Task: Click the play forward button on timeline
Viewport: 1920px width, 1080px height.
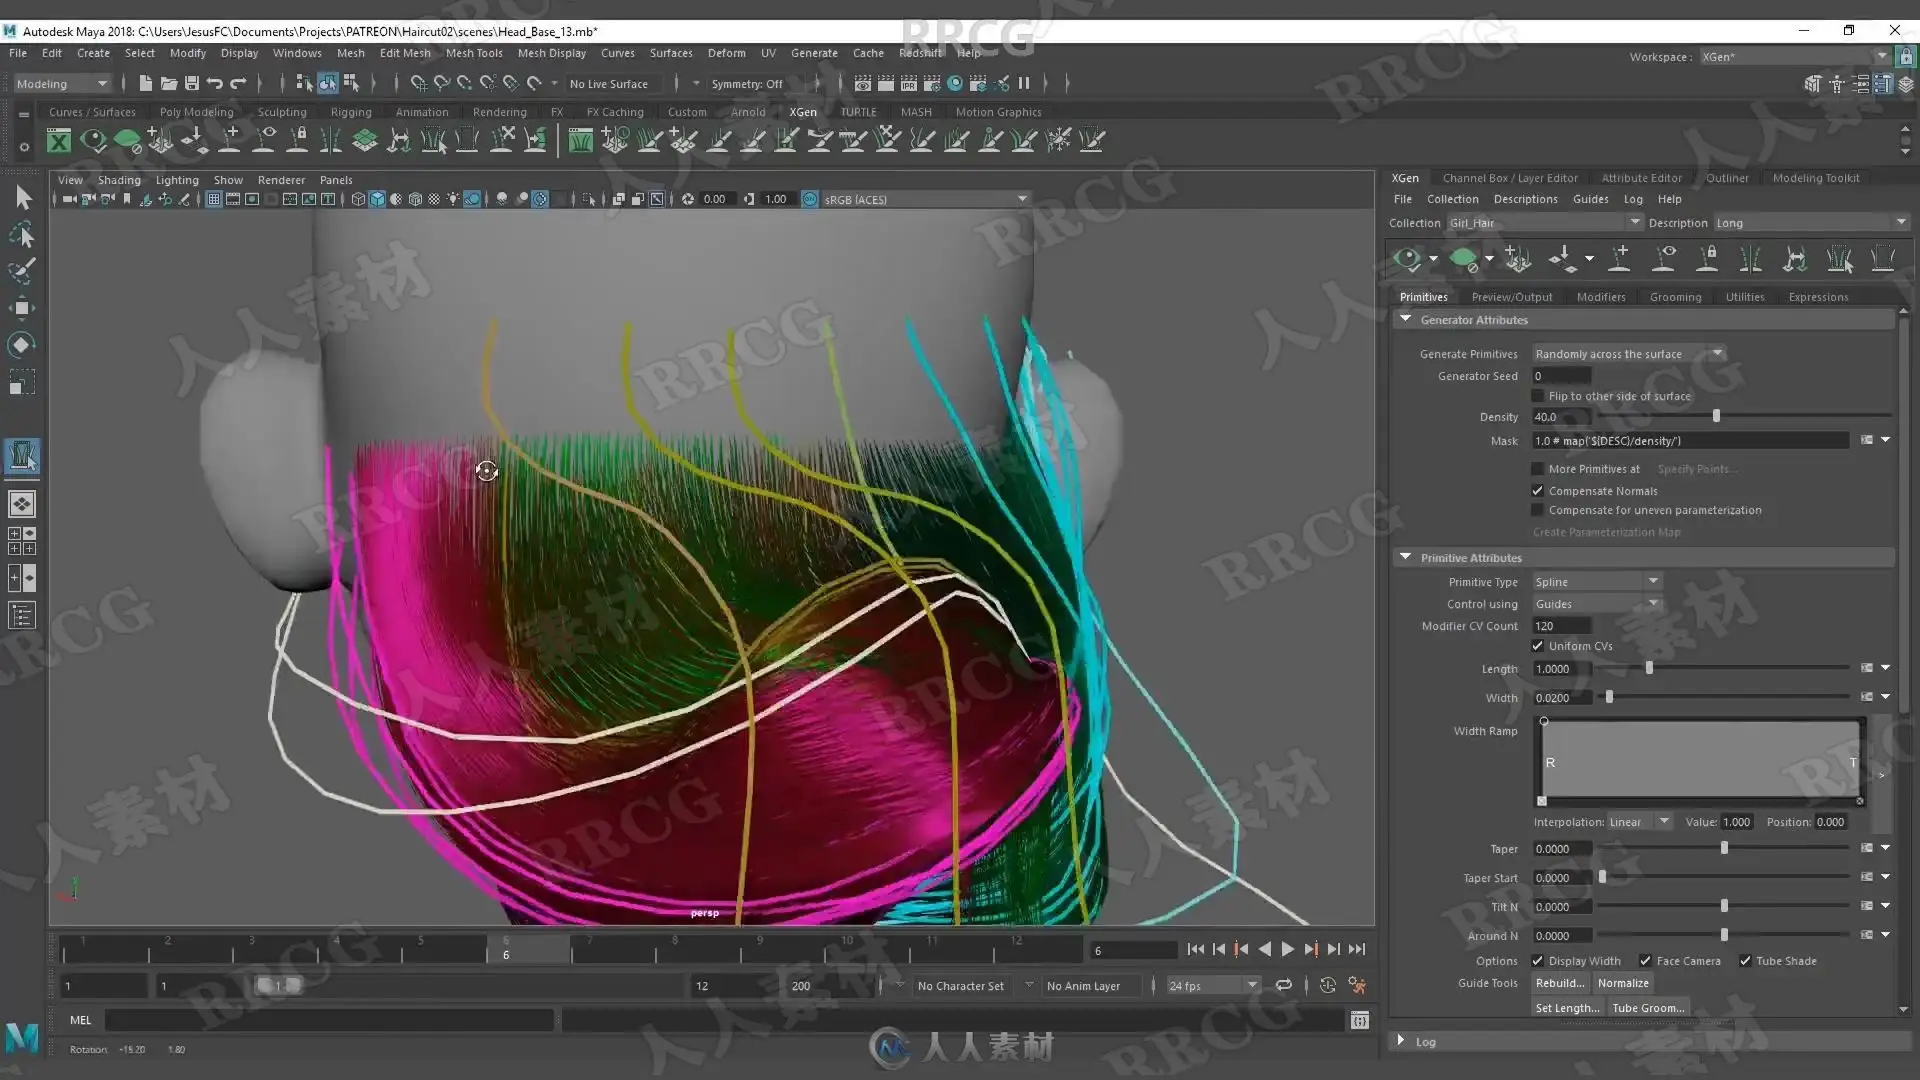Action: [1288, 949]
